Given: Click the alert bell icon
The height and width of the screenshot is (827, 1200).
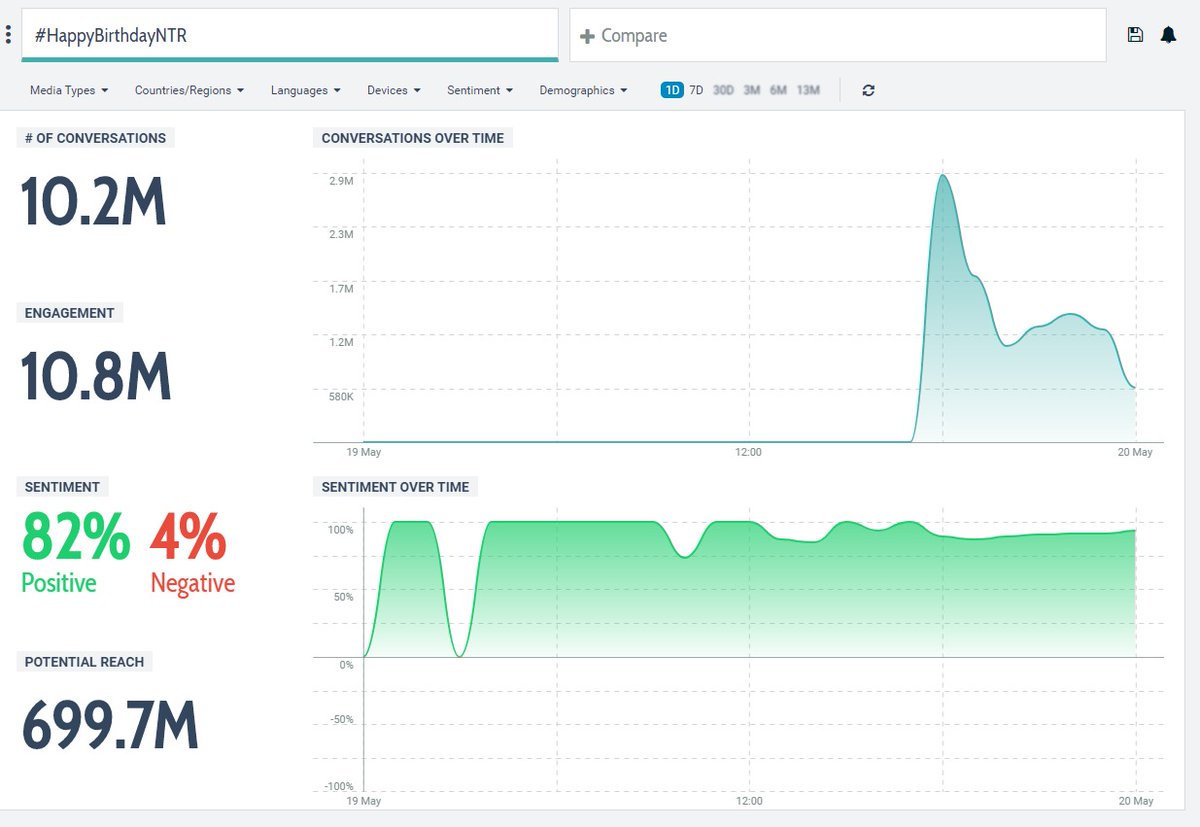Looking at the screenshot, I should click(1168, 35).
